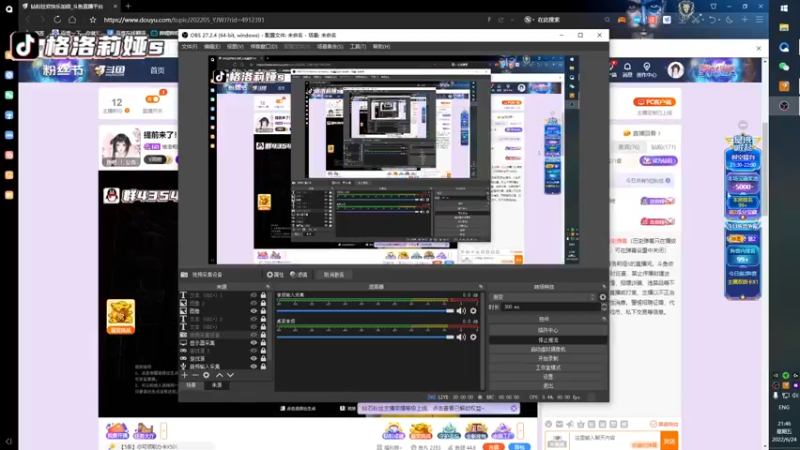Move selected source down with the down arrow
This screenshot has width=800, height=450.
(x=231, y=375)
